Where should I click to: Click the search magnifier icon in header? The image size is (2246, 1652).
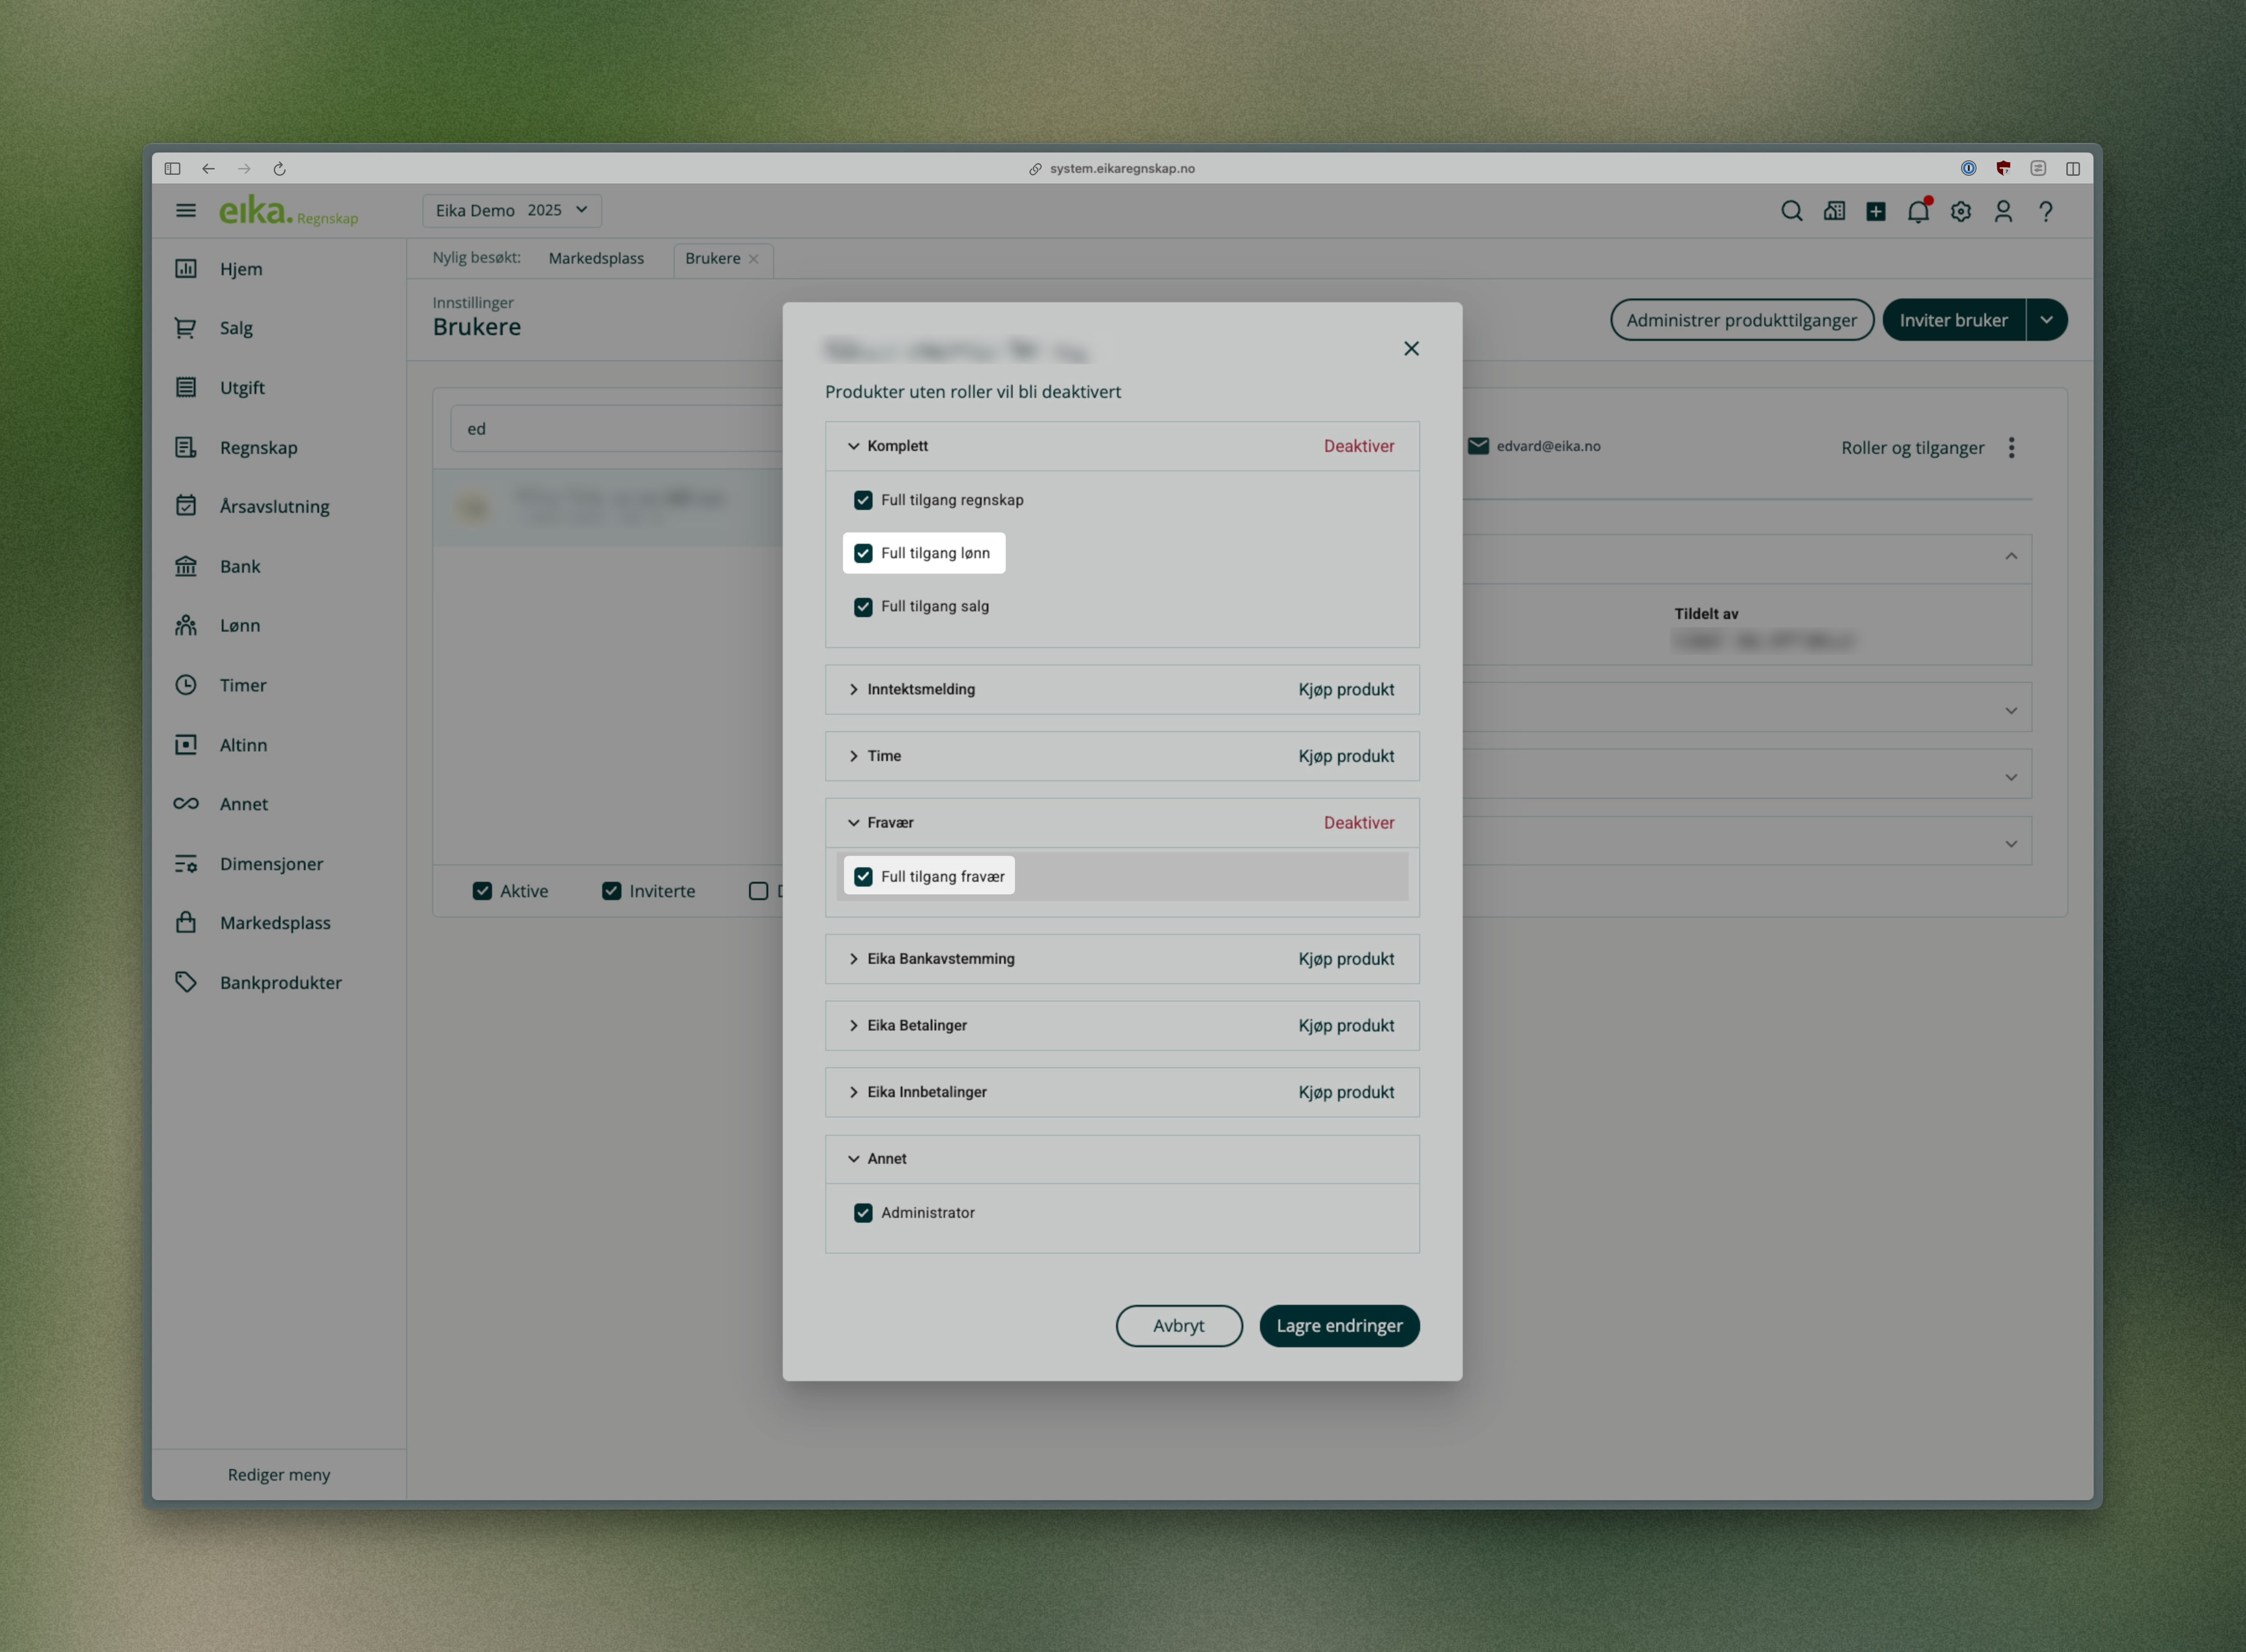(1791, 211)
